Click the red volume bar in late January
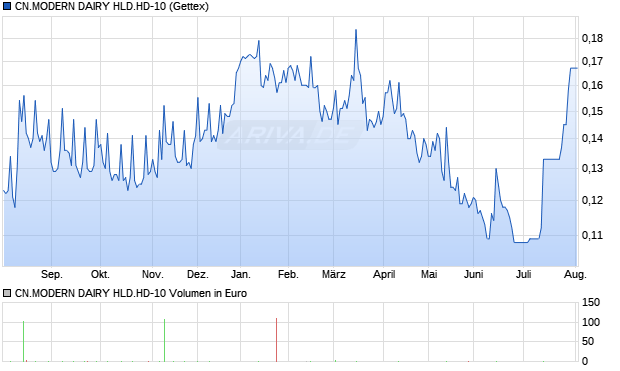Screen dimensions: 620x371 (276, 340)
